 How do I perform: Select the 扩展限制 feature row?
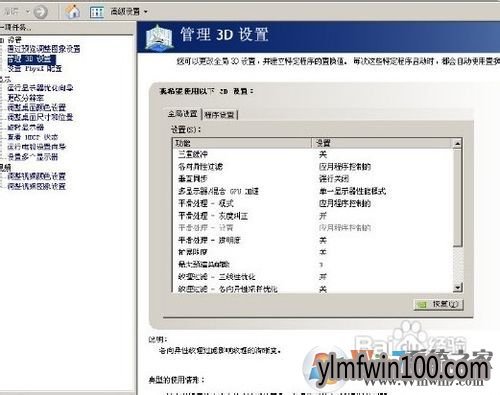(313, 252)
